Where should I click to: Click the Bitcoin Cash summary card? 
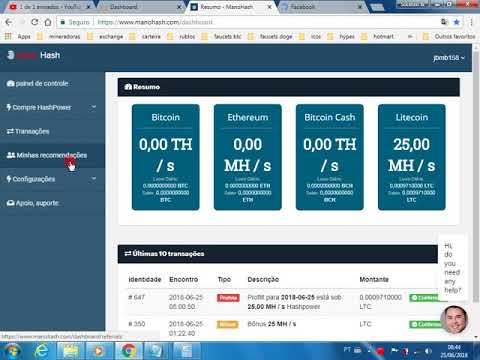[330, 157]
